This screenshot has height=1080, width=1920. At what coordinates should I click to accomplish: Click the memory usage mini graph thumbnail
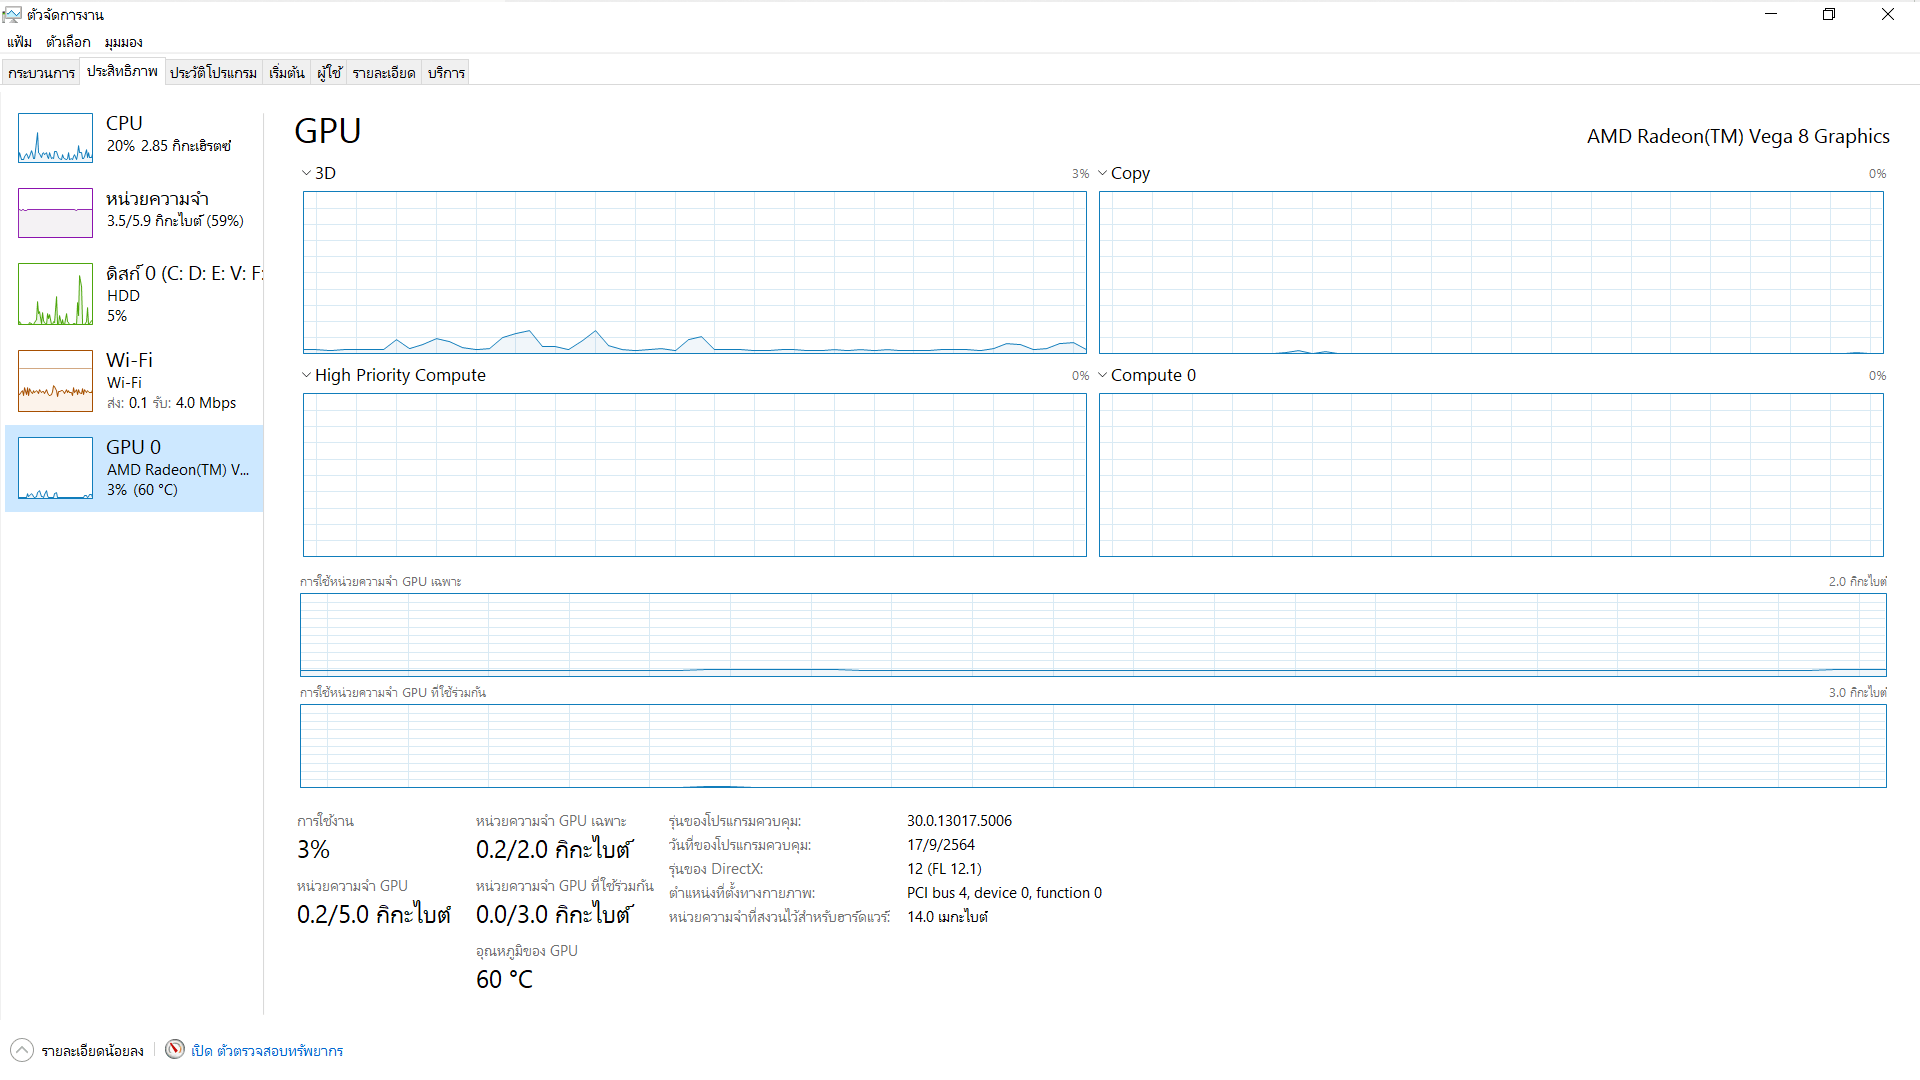tap(55, 213)
